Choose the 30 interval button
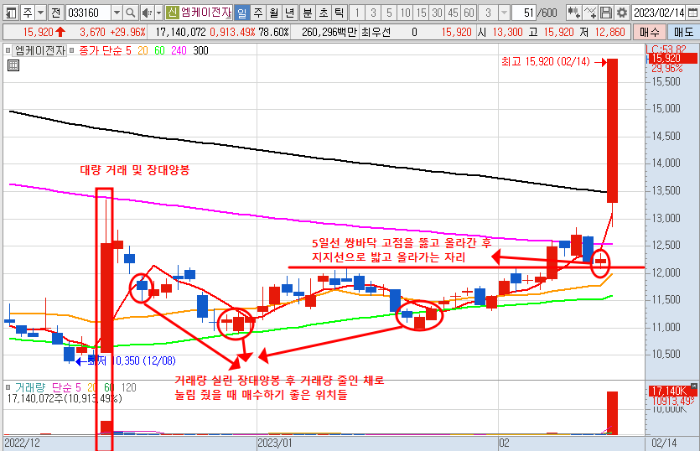Viewport: 700px width, 451px height. pyautogui.click(x=437, y=13)
